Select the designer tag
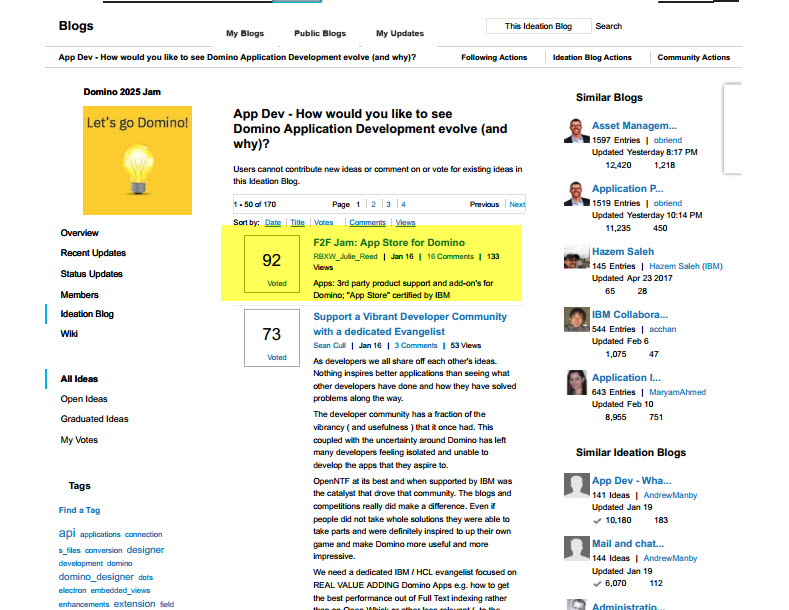 point(145,550)
